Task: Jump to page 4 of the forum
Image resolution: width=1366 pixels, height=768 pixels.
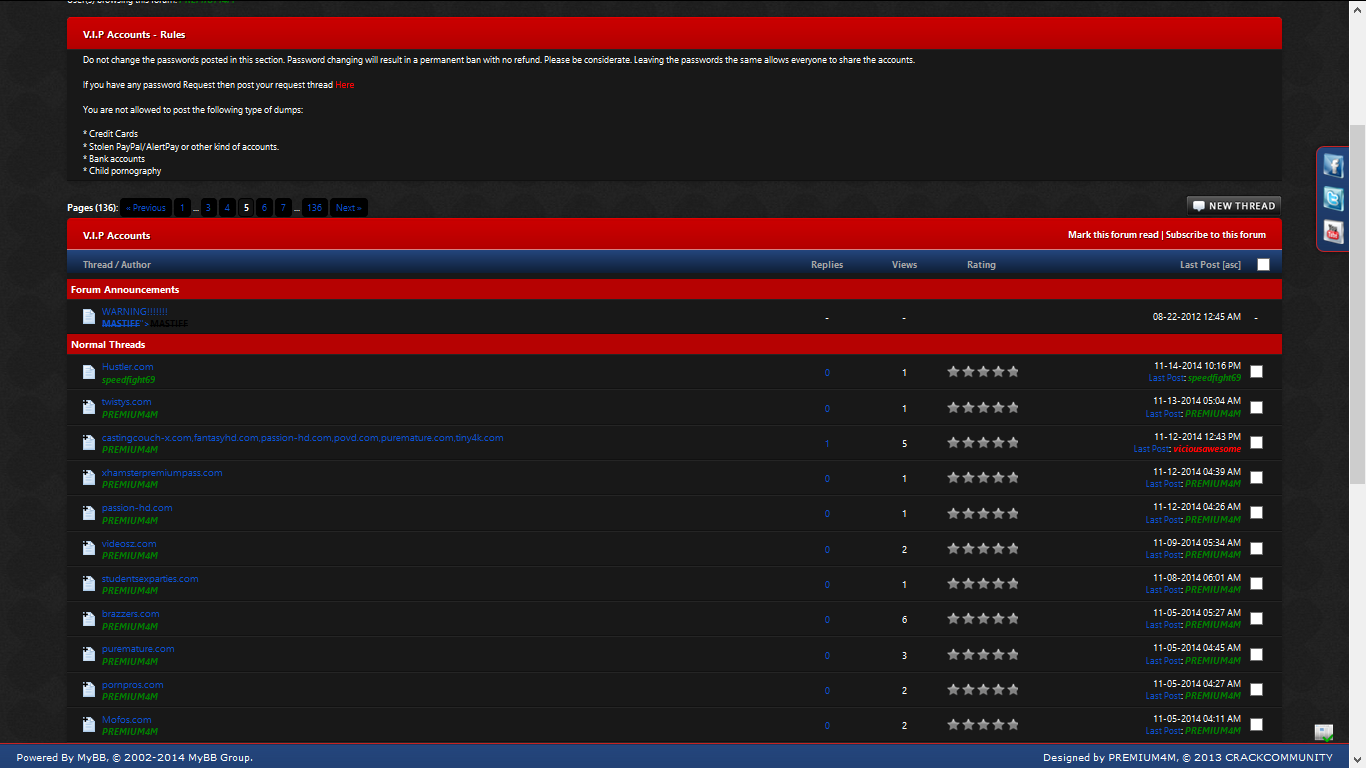Action: 227,208
